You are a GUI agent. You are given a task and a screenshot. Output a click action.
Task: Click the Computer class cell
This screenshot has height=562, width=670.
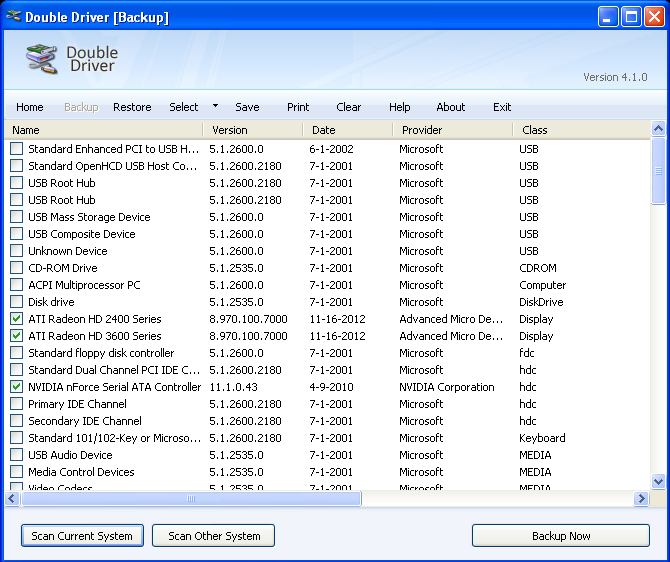click(x=542, y=285)
